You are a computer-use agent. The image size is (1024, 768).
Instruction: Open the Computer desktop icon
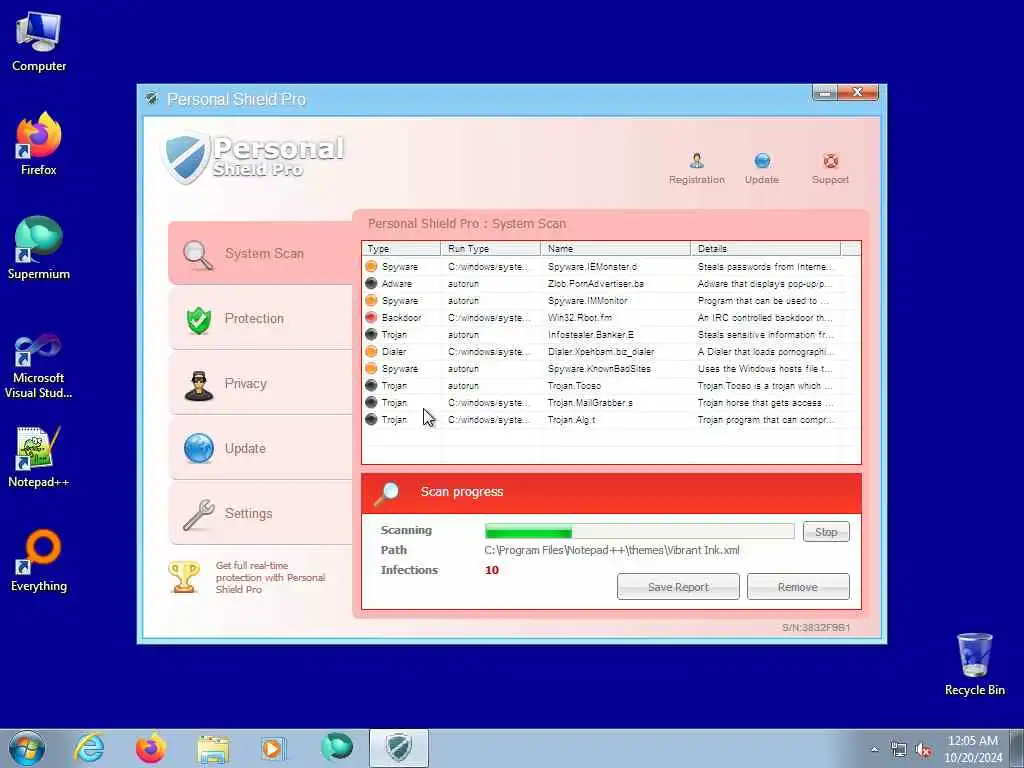tap(39, 41)
